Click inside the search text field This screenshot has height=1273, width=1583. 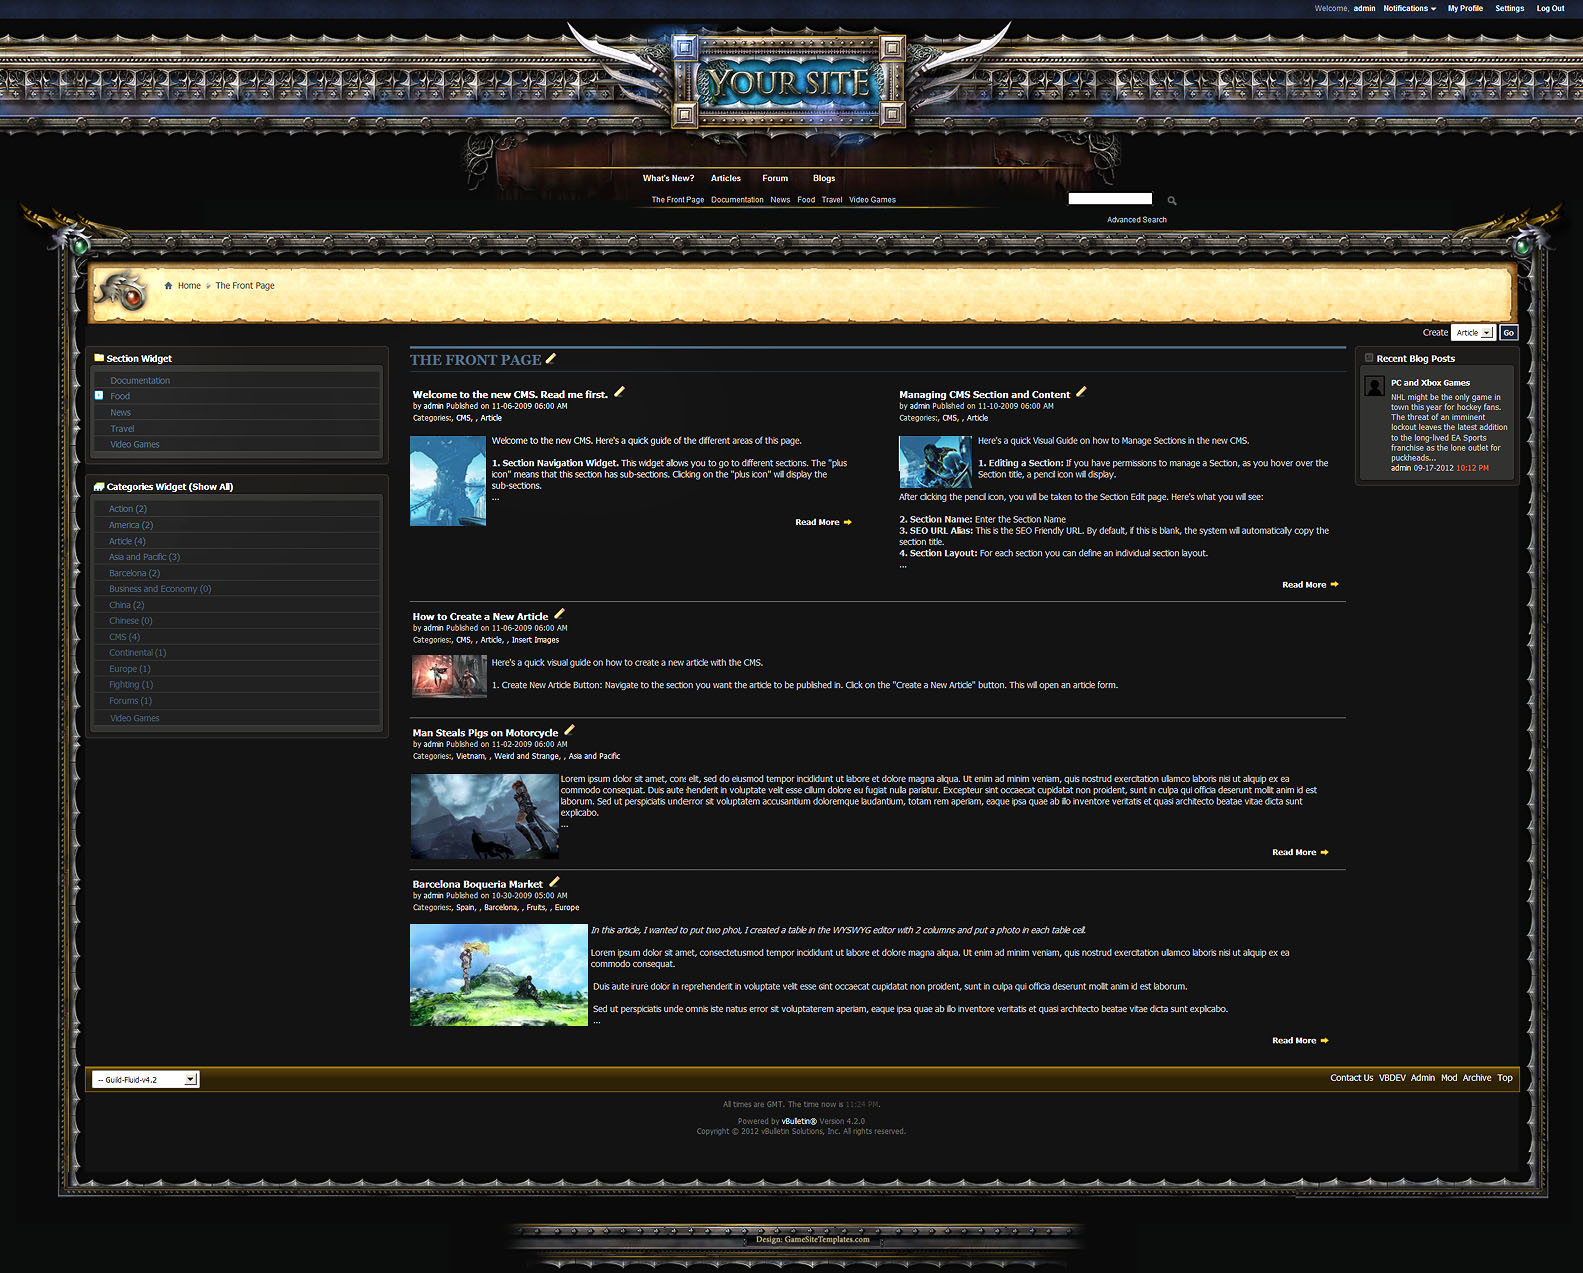[x=1110, y=199]
